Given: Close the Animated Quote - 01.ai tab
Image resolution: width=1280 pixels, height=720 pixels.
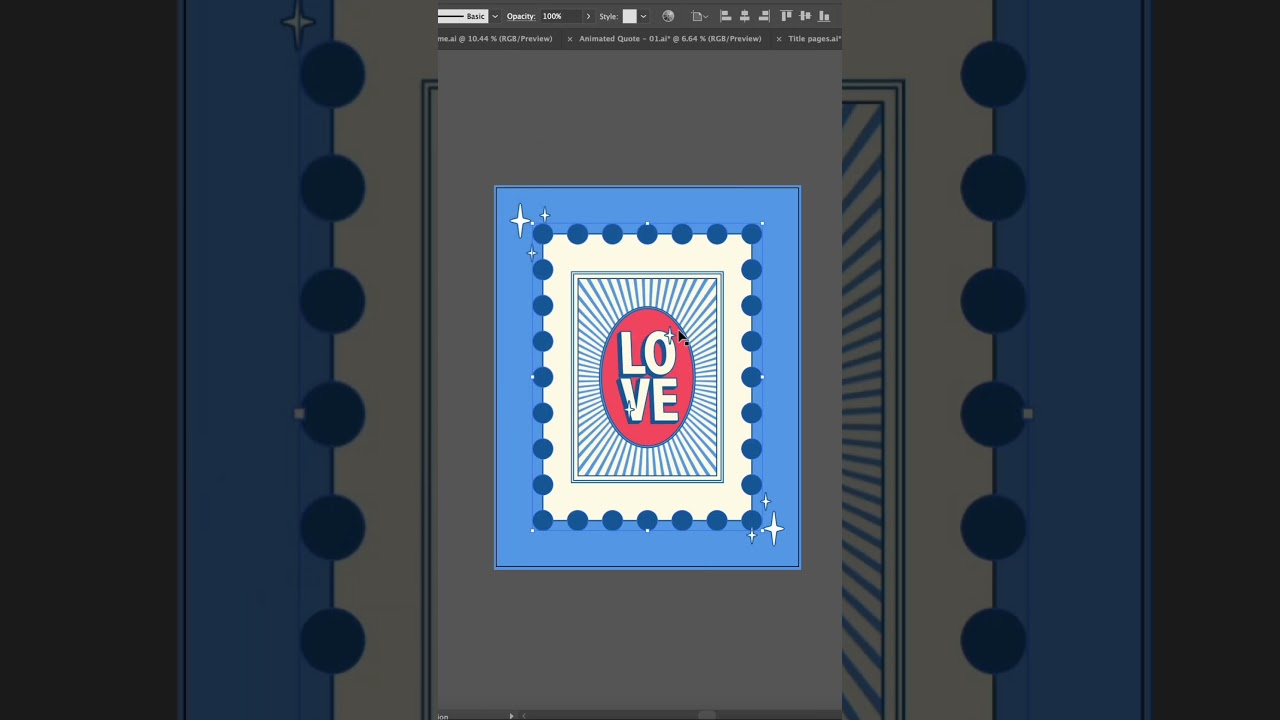Looking at the screenshot, I should (x=570, y=39).
